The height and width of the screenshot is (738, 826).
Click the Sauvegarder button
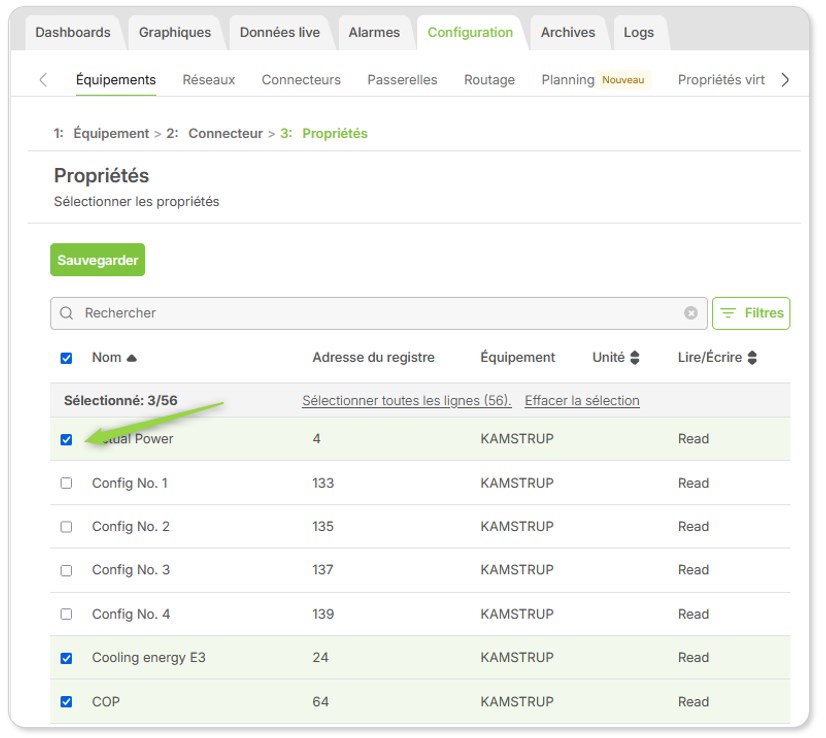[97, 260]
